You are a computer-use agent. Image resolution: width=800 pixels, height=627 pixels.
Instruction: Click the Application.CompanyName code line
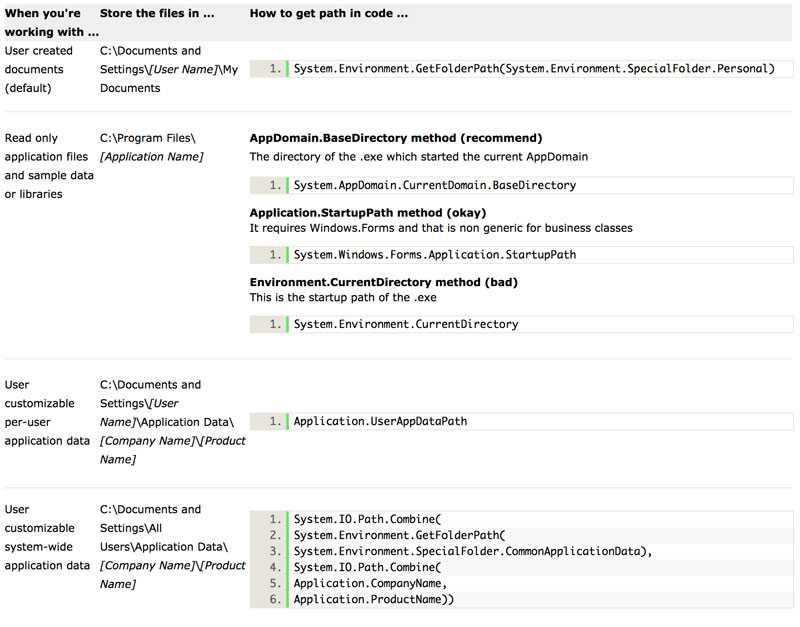click(x=369, y=583)
